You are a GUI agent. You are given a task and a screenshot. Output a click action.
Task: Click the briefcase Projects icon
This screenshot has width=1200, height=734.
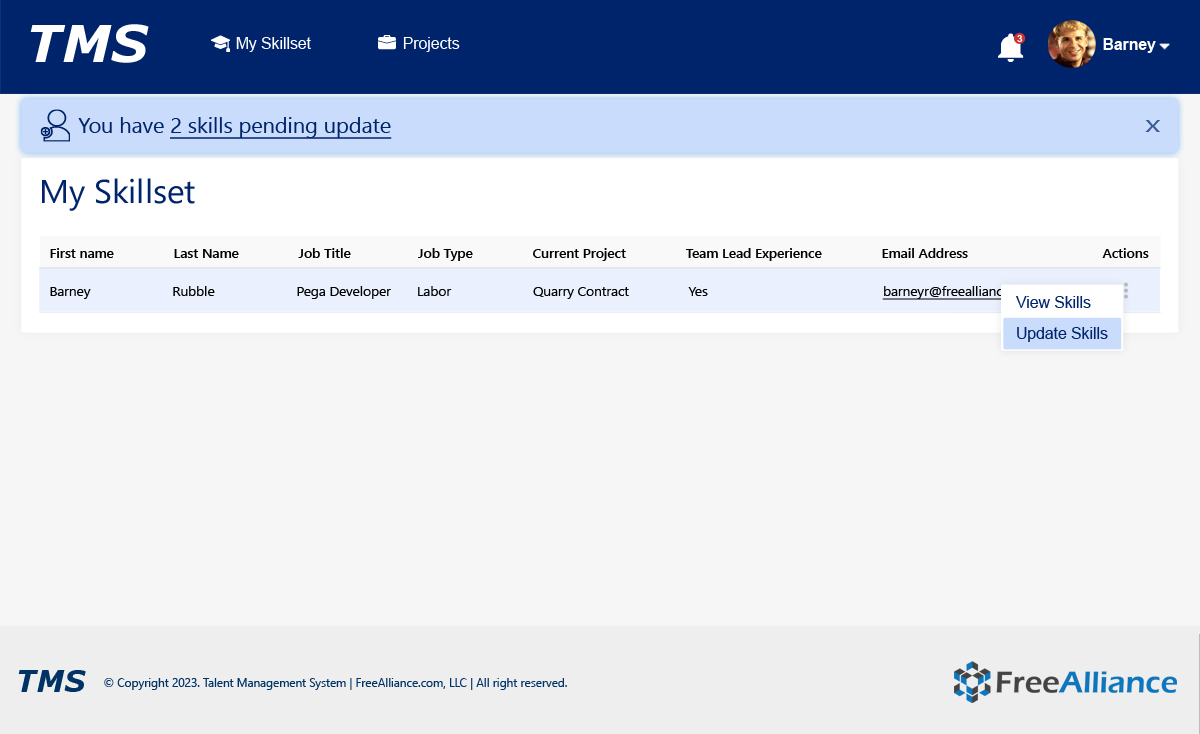[x=387, y=43]
